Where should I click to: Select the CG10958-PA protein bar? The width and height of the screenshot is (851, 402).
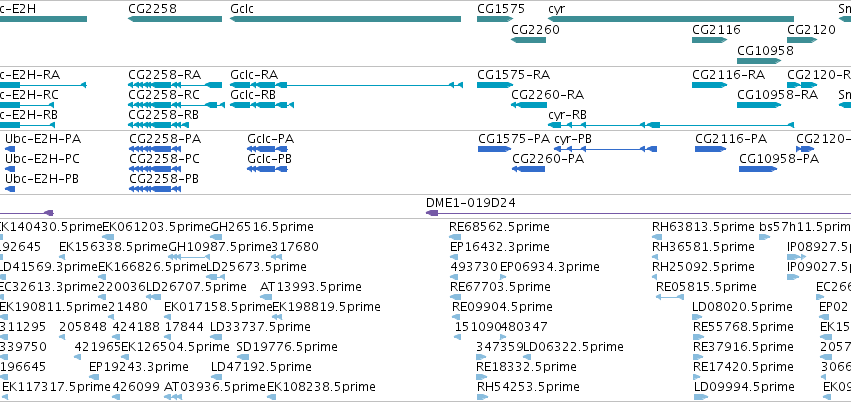coord(758,169)
